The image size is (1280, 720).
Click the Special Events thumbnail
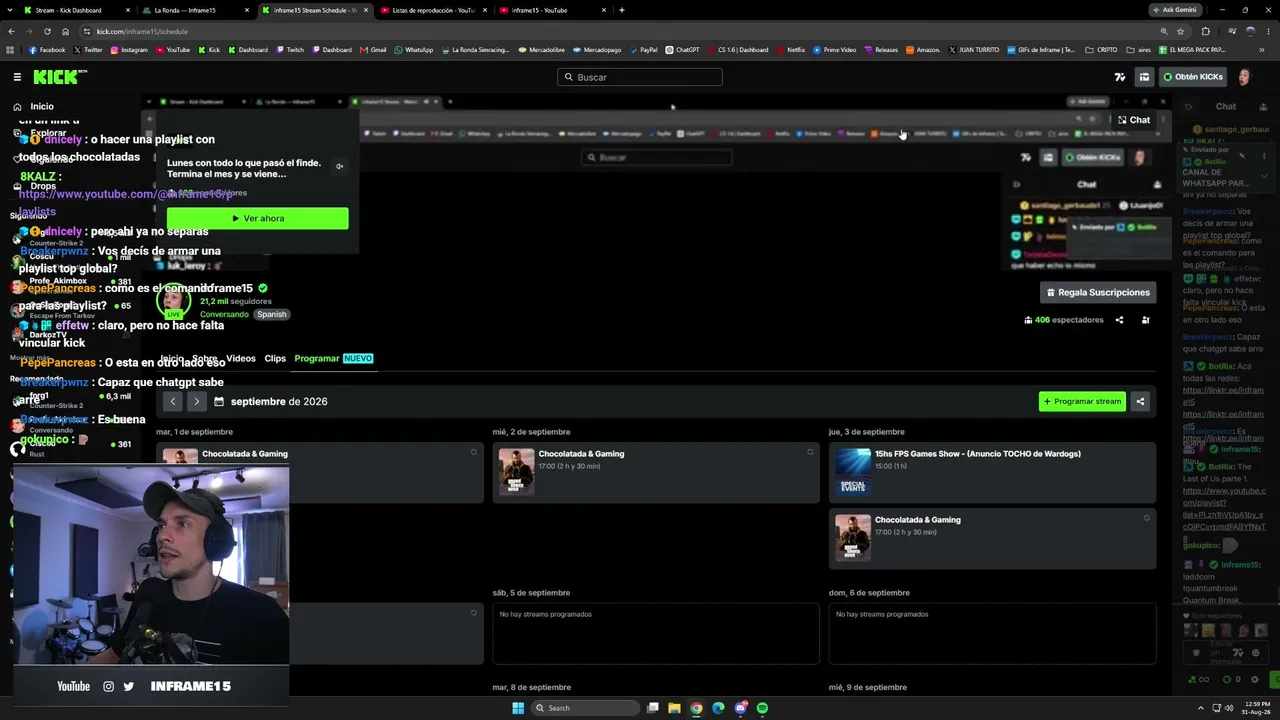[x=853, y=472]
